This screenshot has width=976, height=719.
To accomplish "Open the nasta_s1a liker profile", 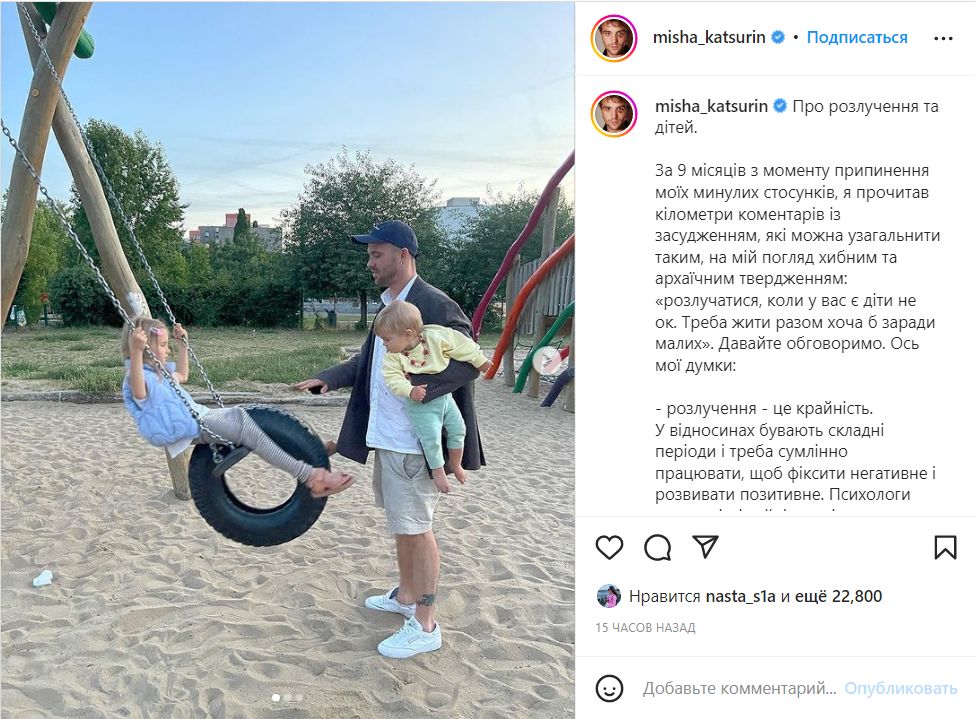I will coord(740,596).
